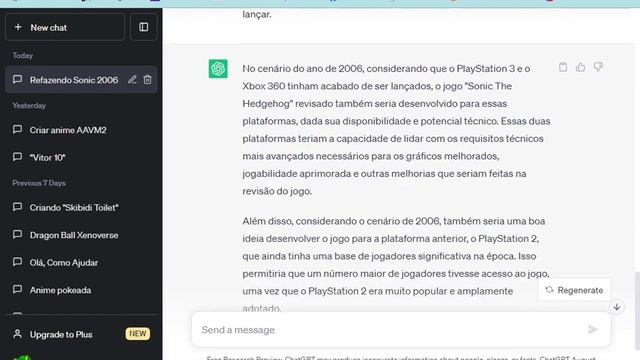640x360 pixels.
Task: Give thumbs up to the response
Action: click(x=580, y=67)
